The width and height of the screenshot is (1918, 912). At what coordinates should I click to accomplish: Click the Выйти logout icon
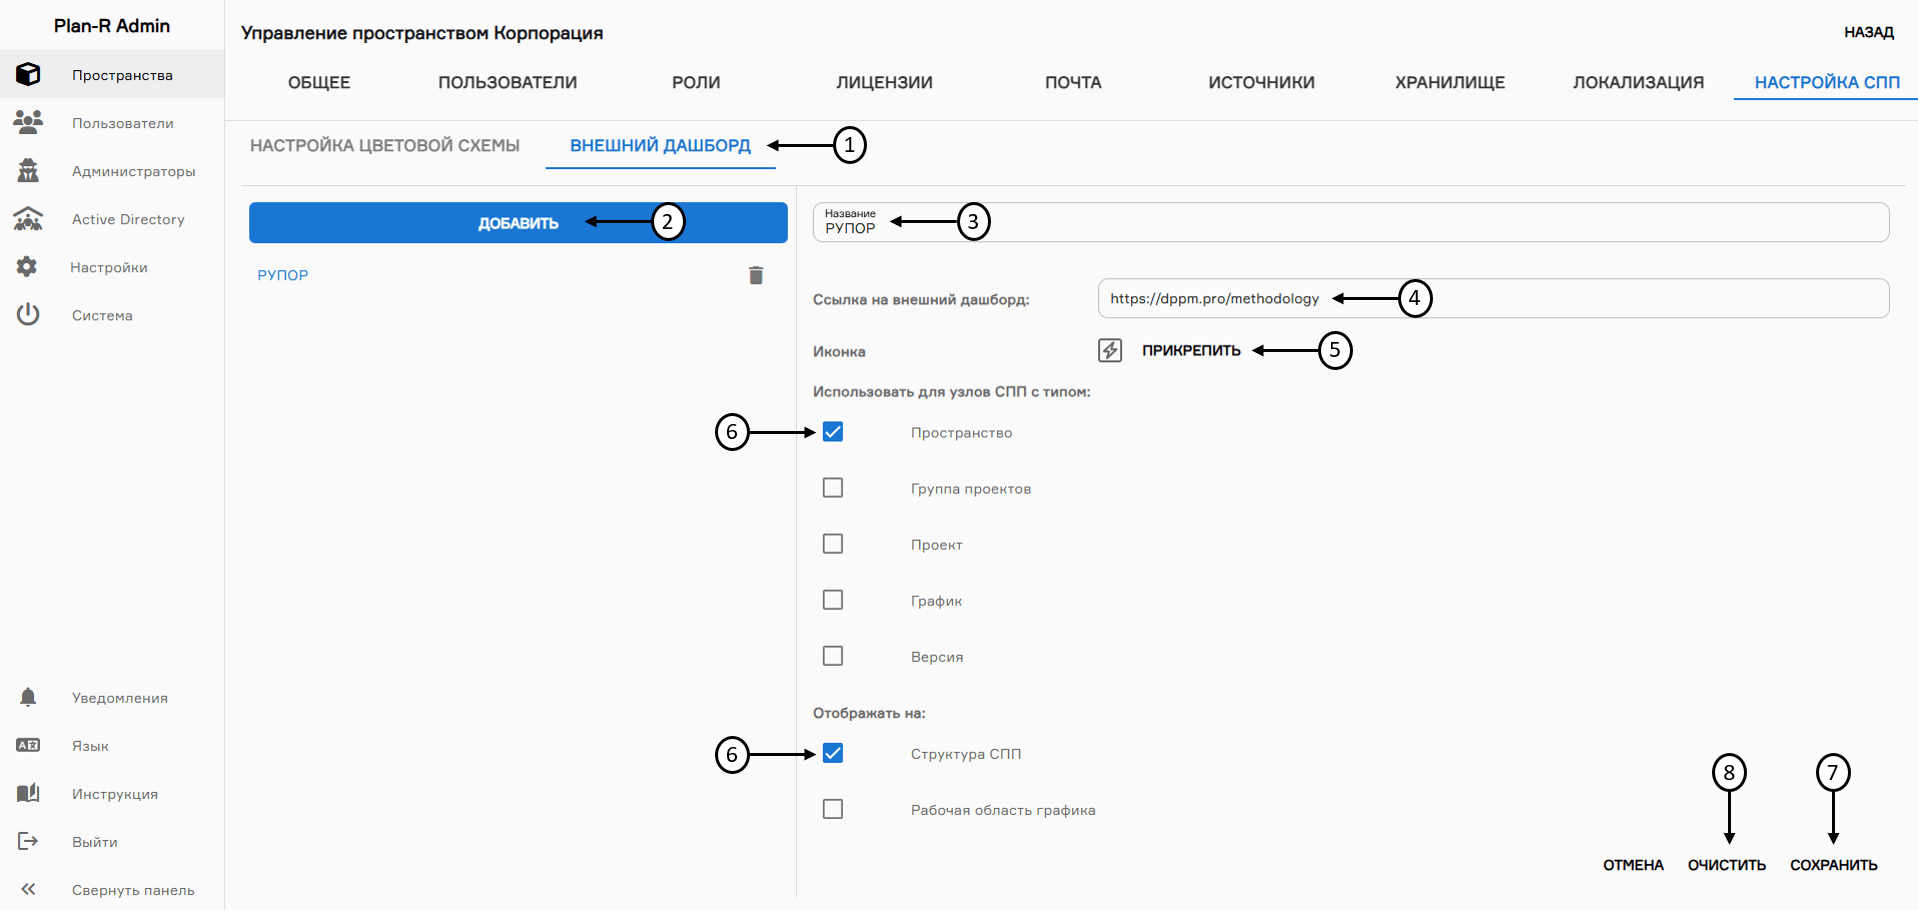coord(28,841)
